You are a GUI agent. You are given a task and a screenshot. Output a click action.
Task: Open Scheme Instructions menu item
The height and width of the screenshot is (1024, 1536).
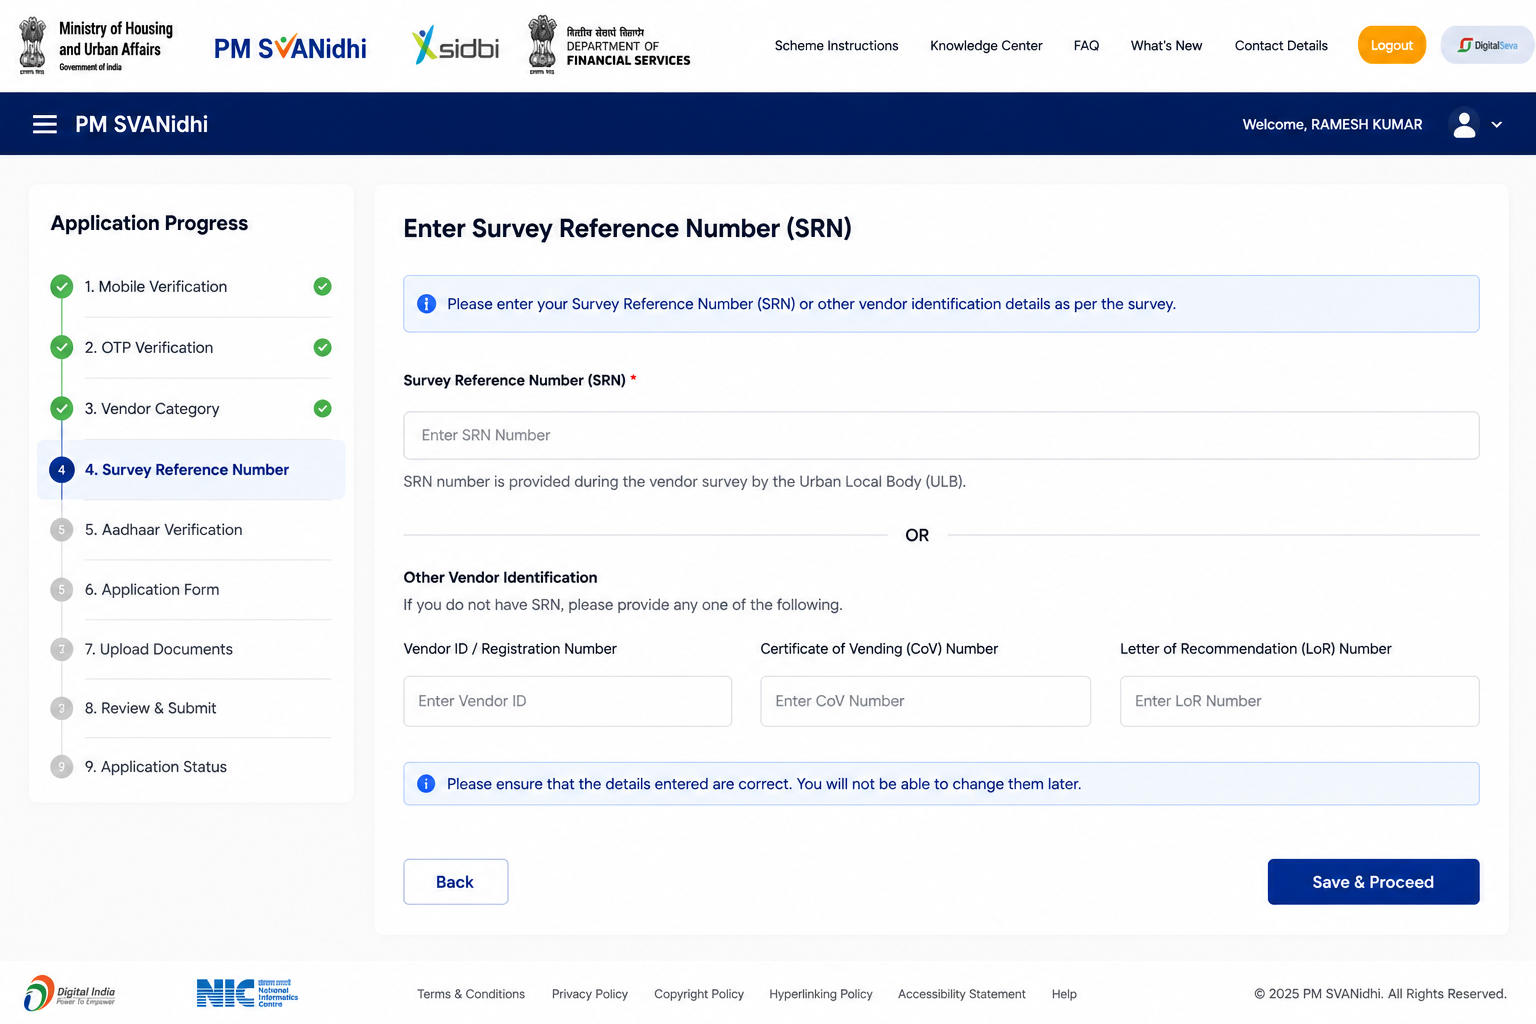[x=836, y=46]
